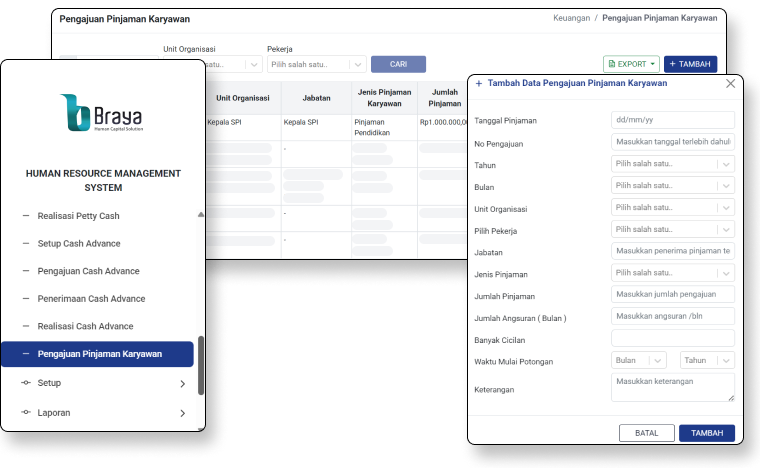Expand the Laporan menu chevron
This screenshot has height=468, width=760.
182,413
